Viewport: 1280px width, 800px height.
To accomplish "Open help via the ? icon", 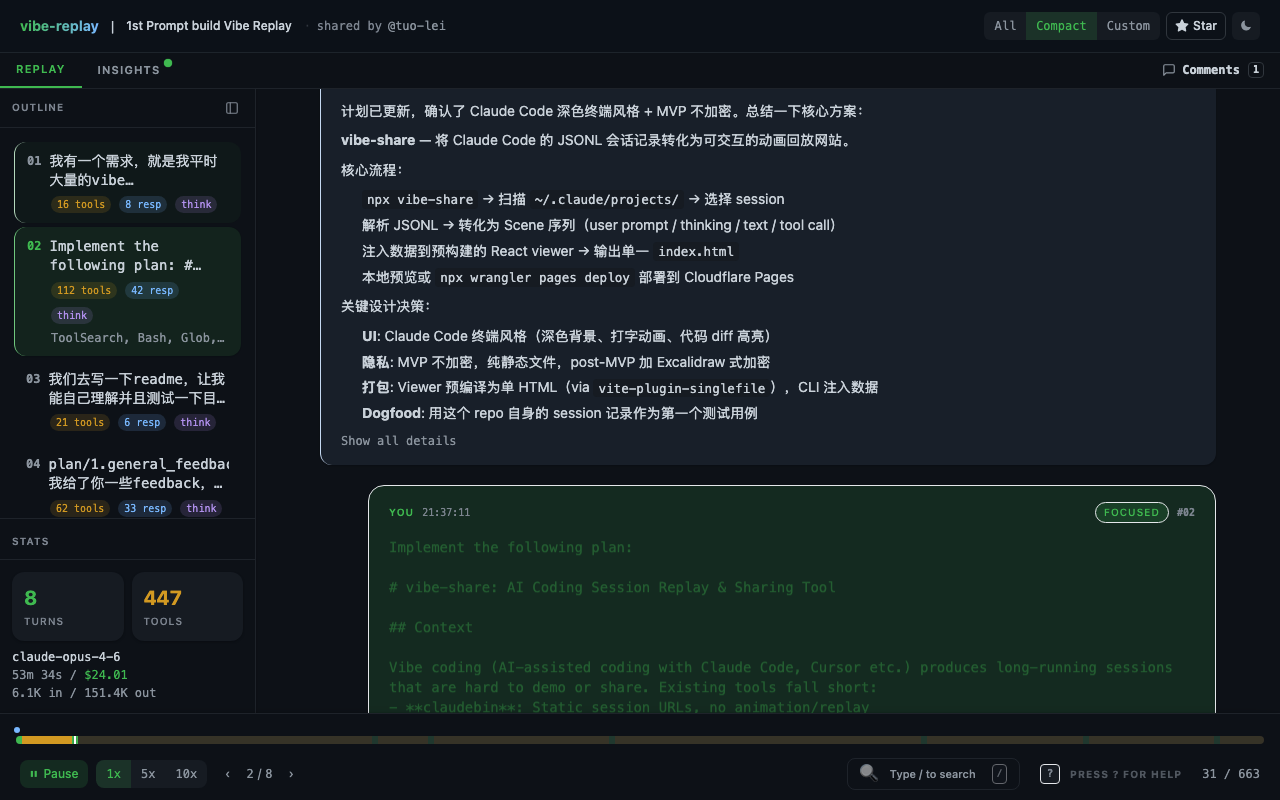I will pyautogui.click(x=1049, y=773).
